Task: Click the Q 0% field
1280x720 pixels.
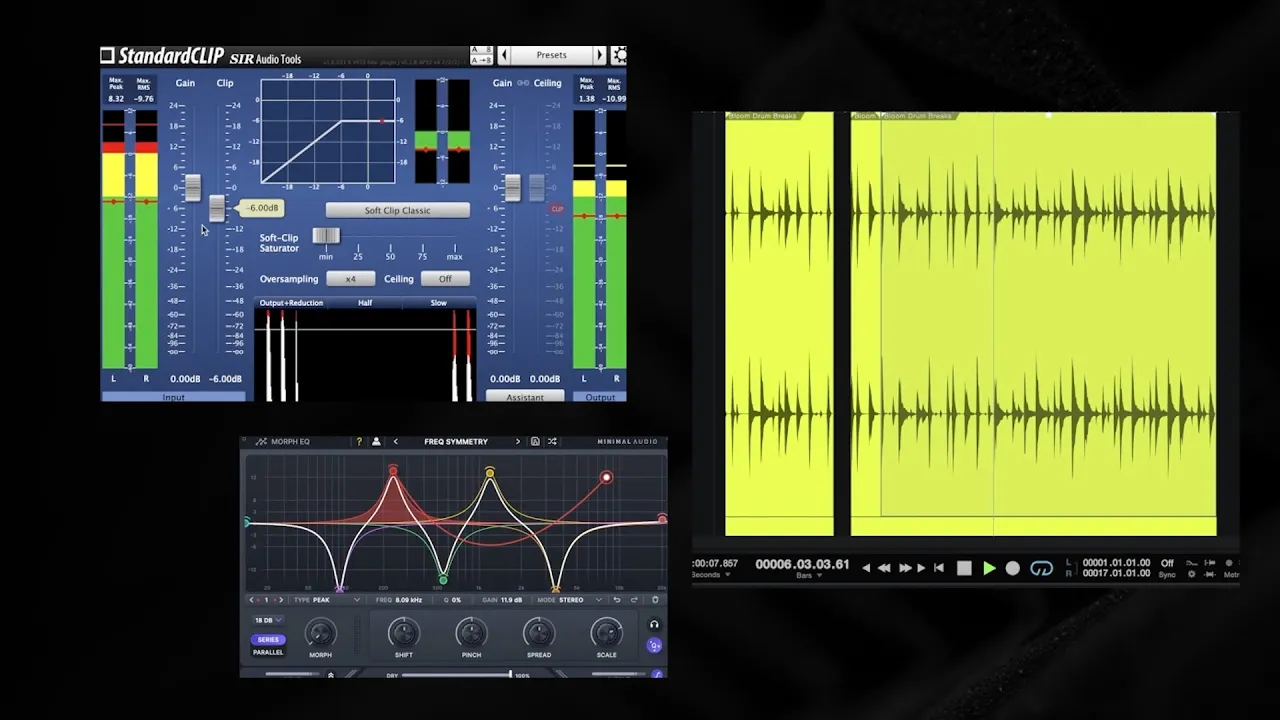Action: 452,600
